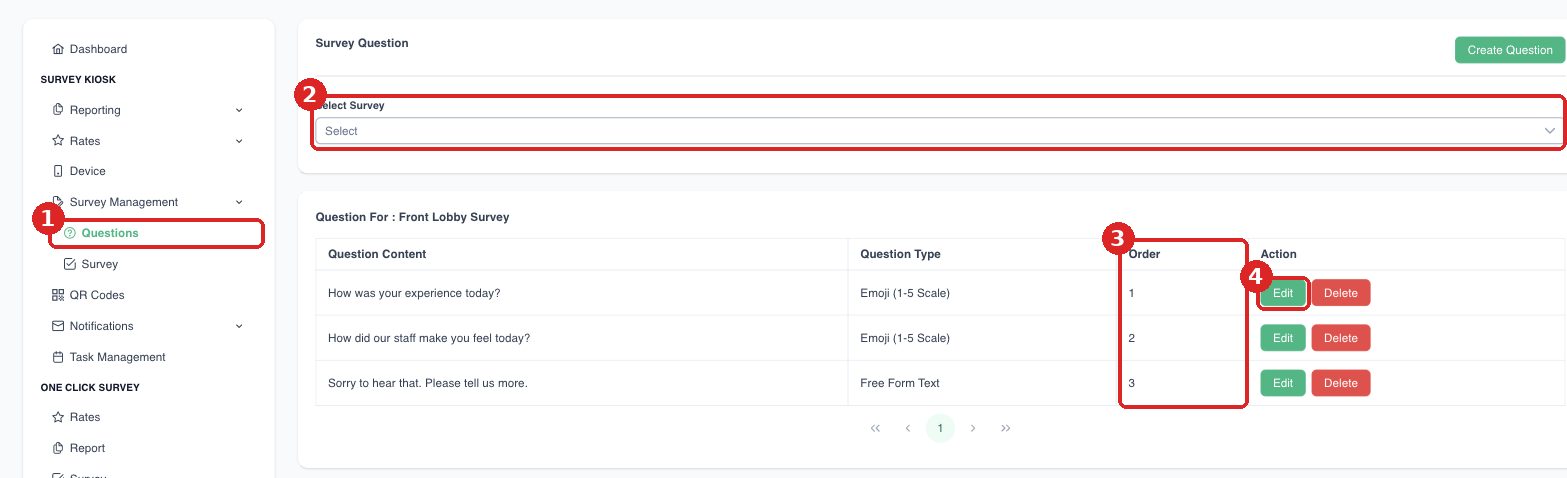
Task: Click the Questions help-circle icon
Action: tap(70, 233)
